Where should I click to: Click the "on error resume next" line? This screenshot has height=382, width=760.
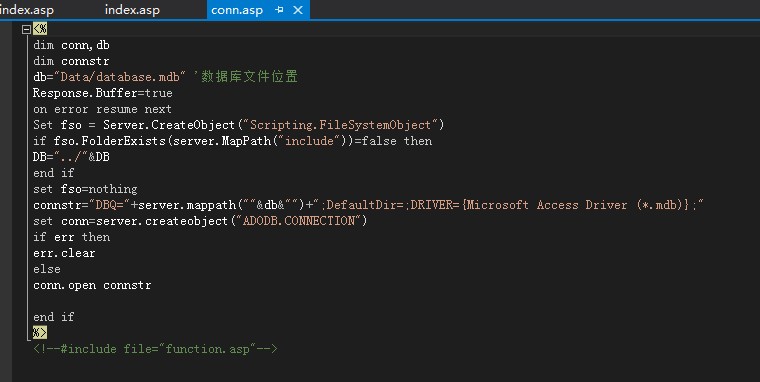pyautogui.click(x=102, y=109)
